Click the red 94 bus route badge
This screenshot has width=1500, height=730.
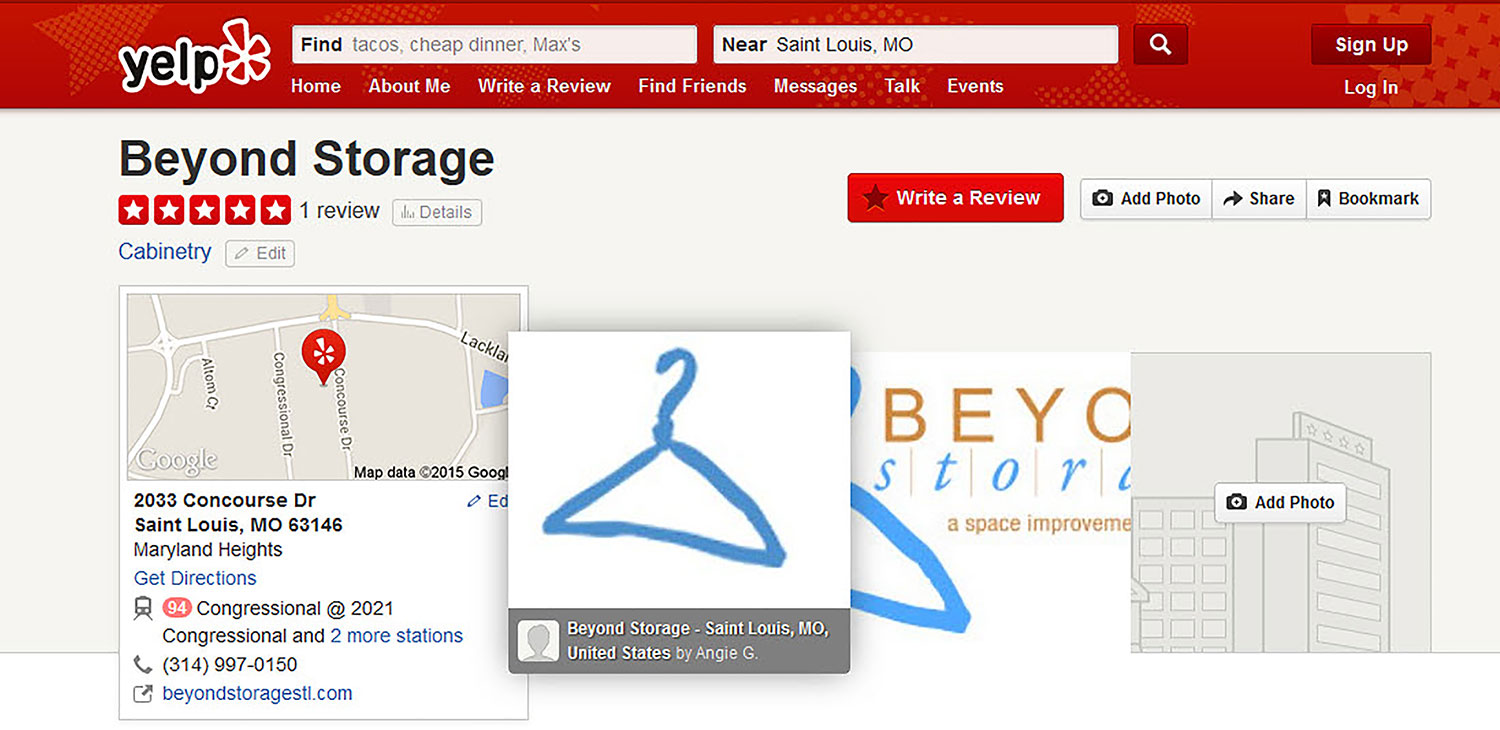pos(177,608)
